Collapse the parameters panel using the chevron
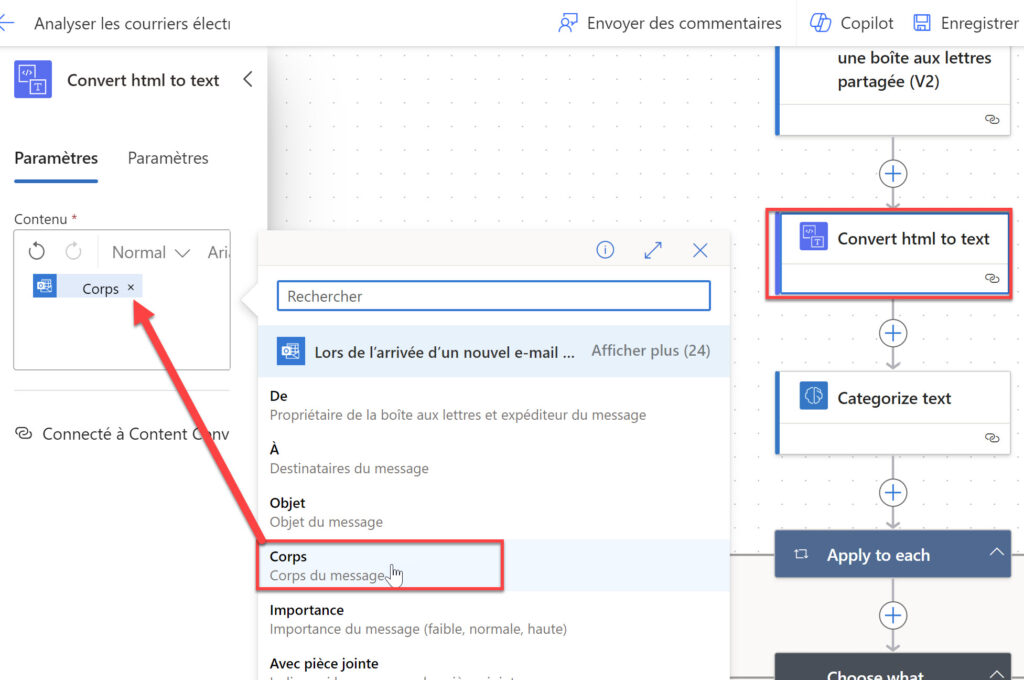The image size is (1024, 680). 248,80
